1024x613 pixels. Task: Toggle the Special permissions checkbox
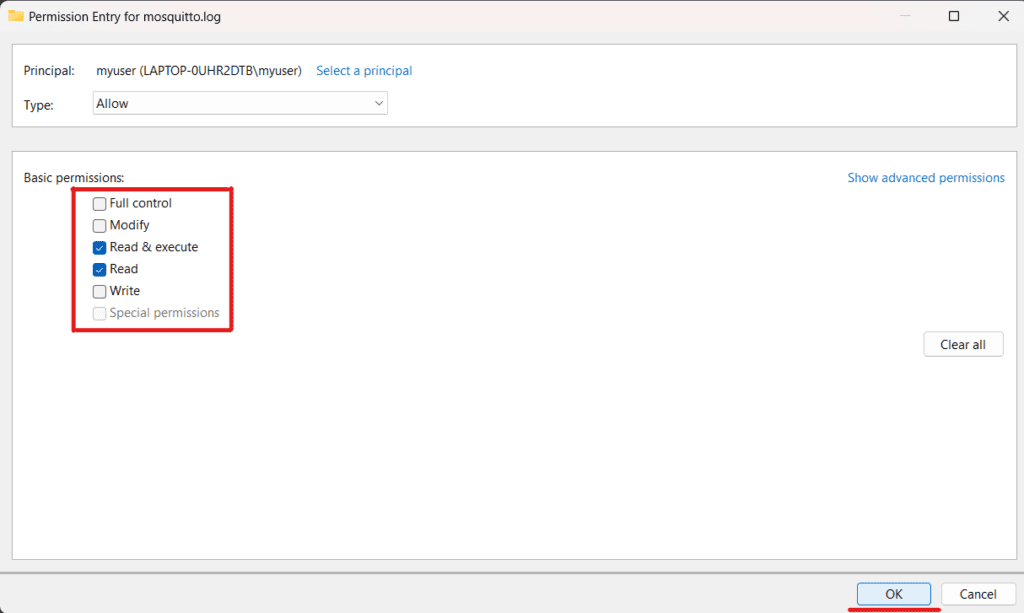pos(99,313)
